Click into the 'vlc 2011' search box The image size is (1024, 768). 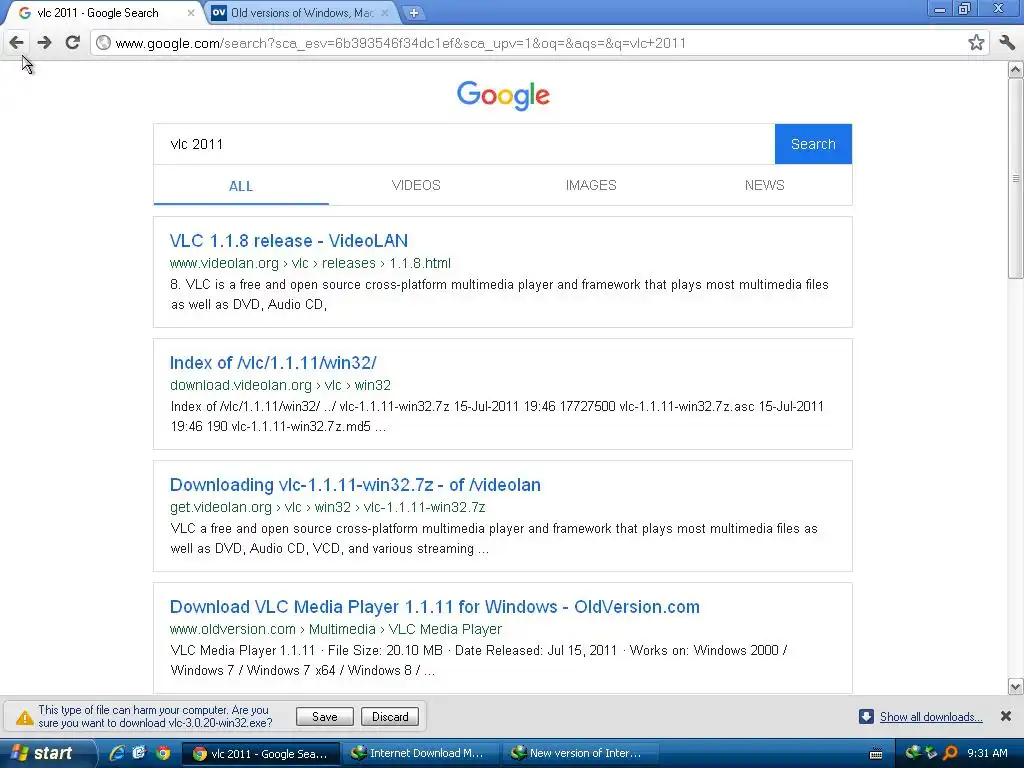tap(464, 144)
